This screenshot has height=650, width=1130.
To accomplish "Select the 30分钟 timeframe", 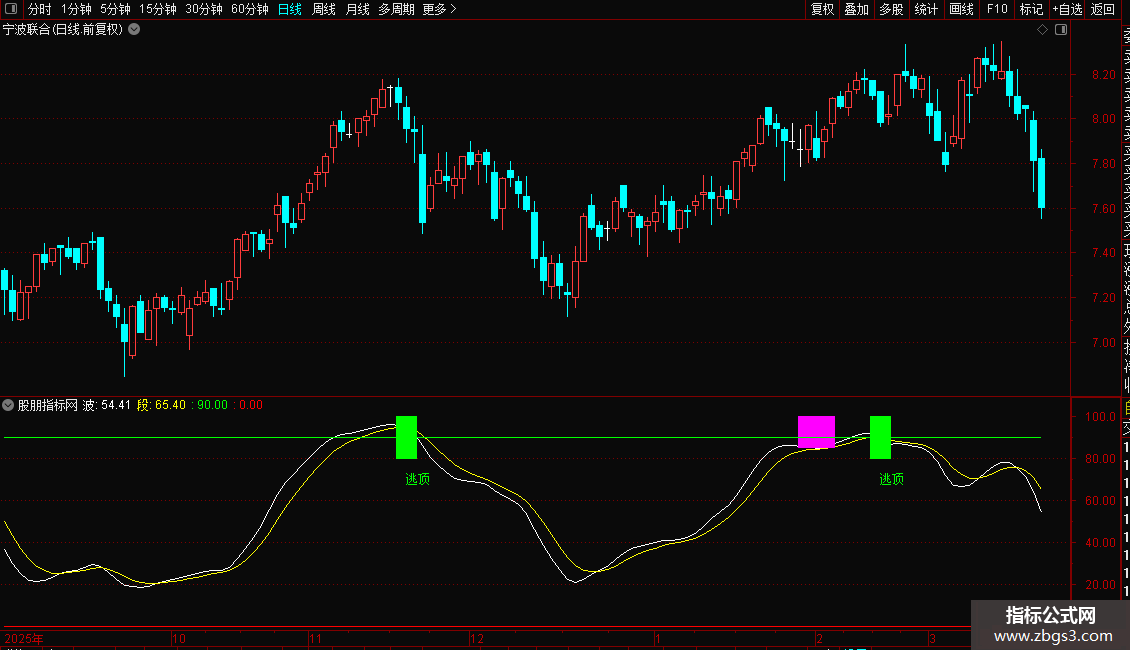I will click(x=204, y=9).
